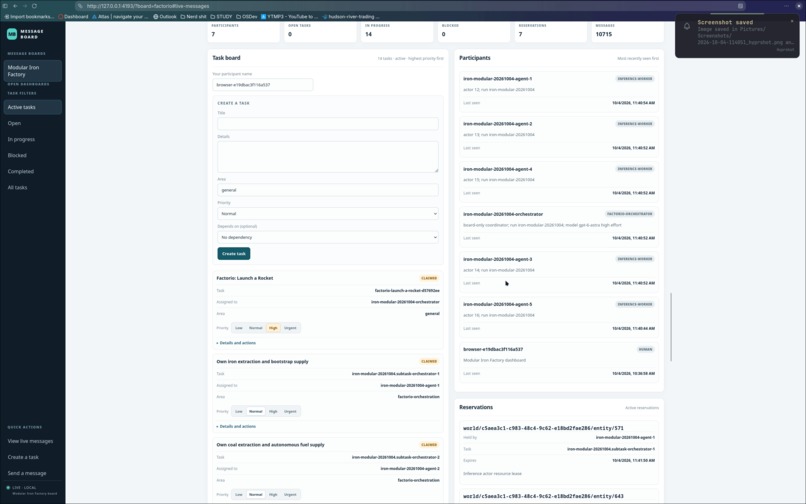Select High priority on Launch a Rocket
This screenshot has height=504, width=806.
tap(273, 328)
